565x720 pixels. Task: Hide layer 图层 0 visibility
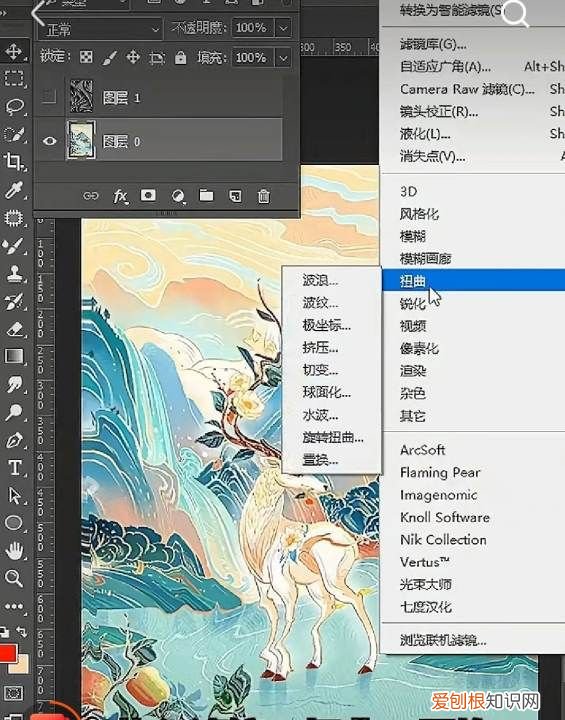pyautogui.click(x=50, y=141)
